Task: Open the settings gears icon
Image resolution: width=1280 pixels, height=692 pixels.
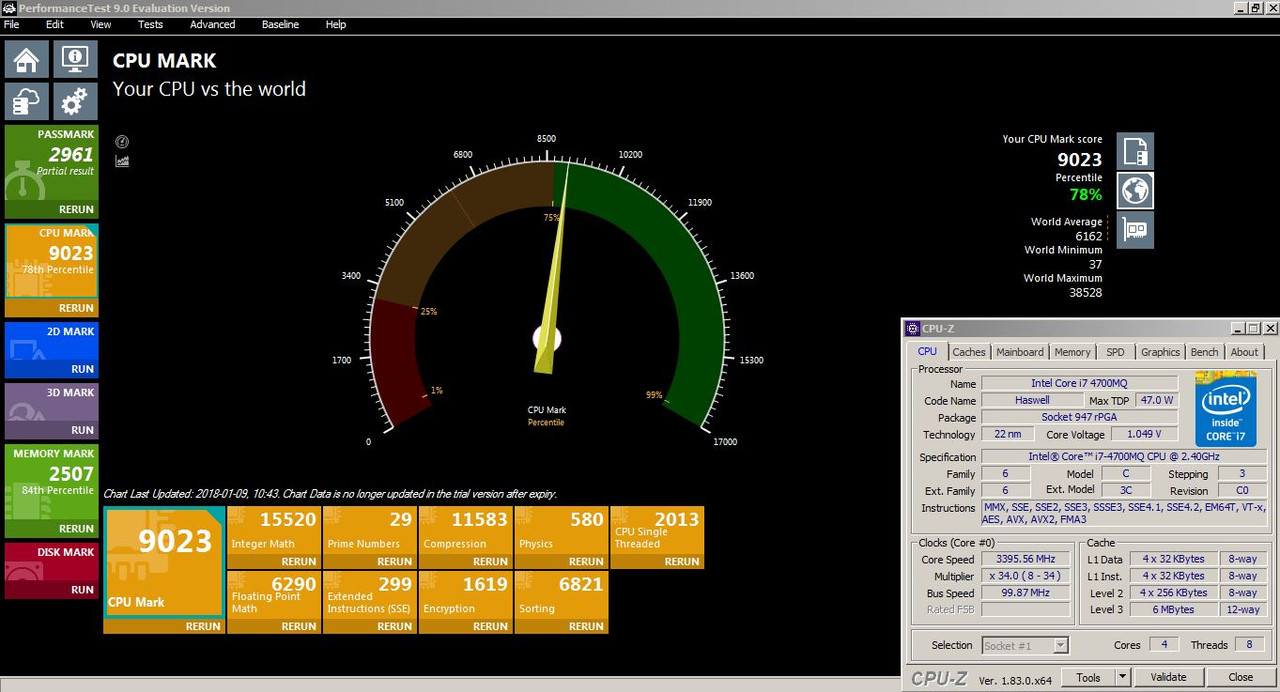Action: (x=75, y=101)
